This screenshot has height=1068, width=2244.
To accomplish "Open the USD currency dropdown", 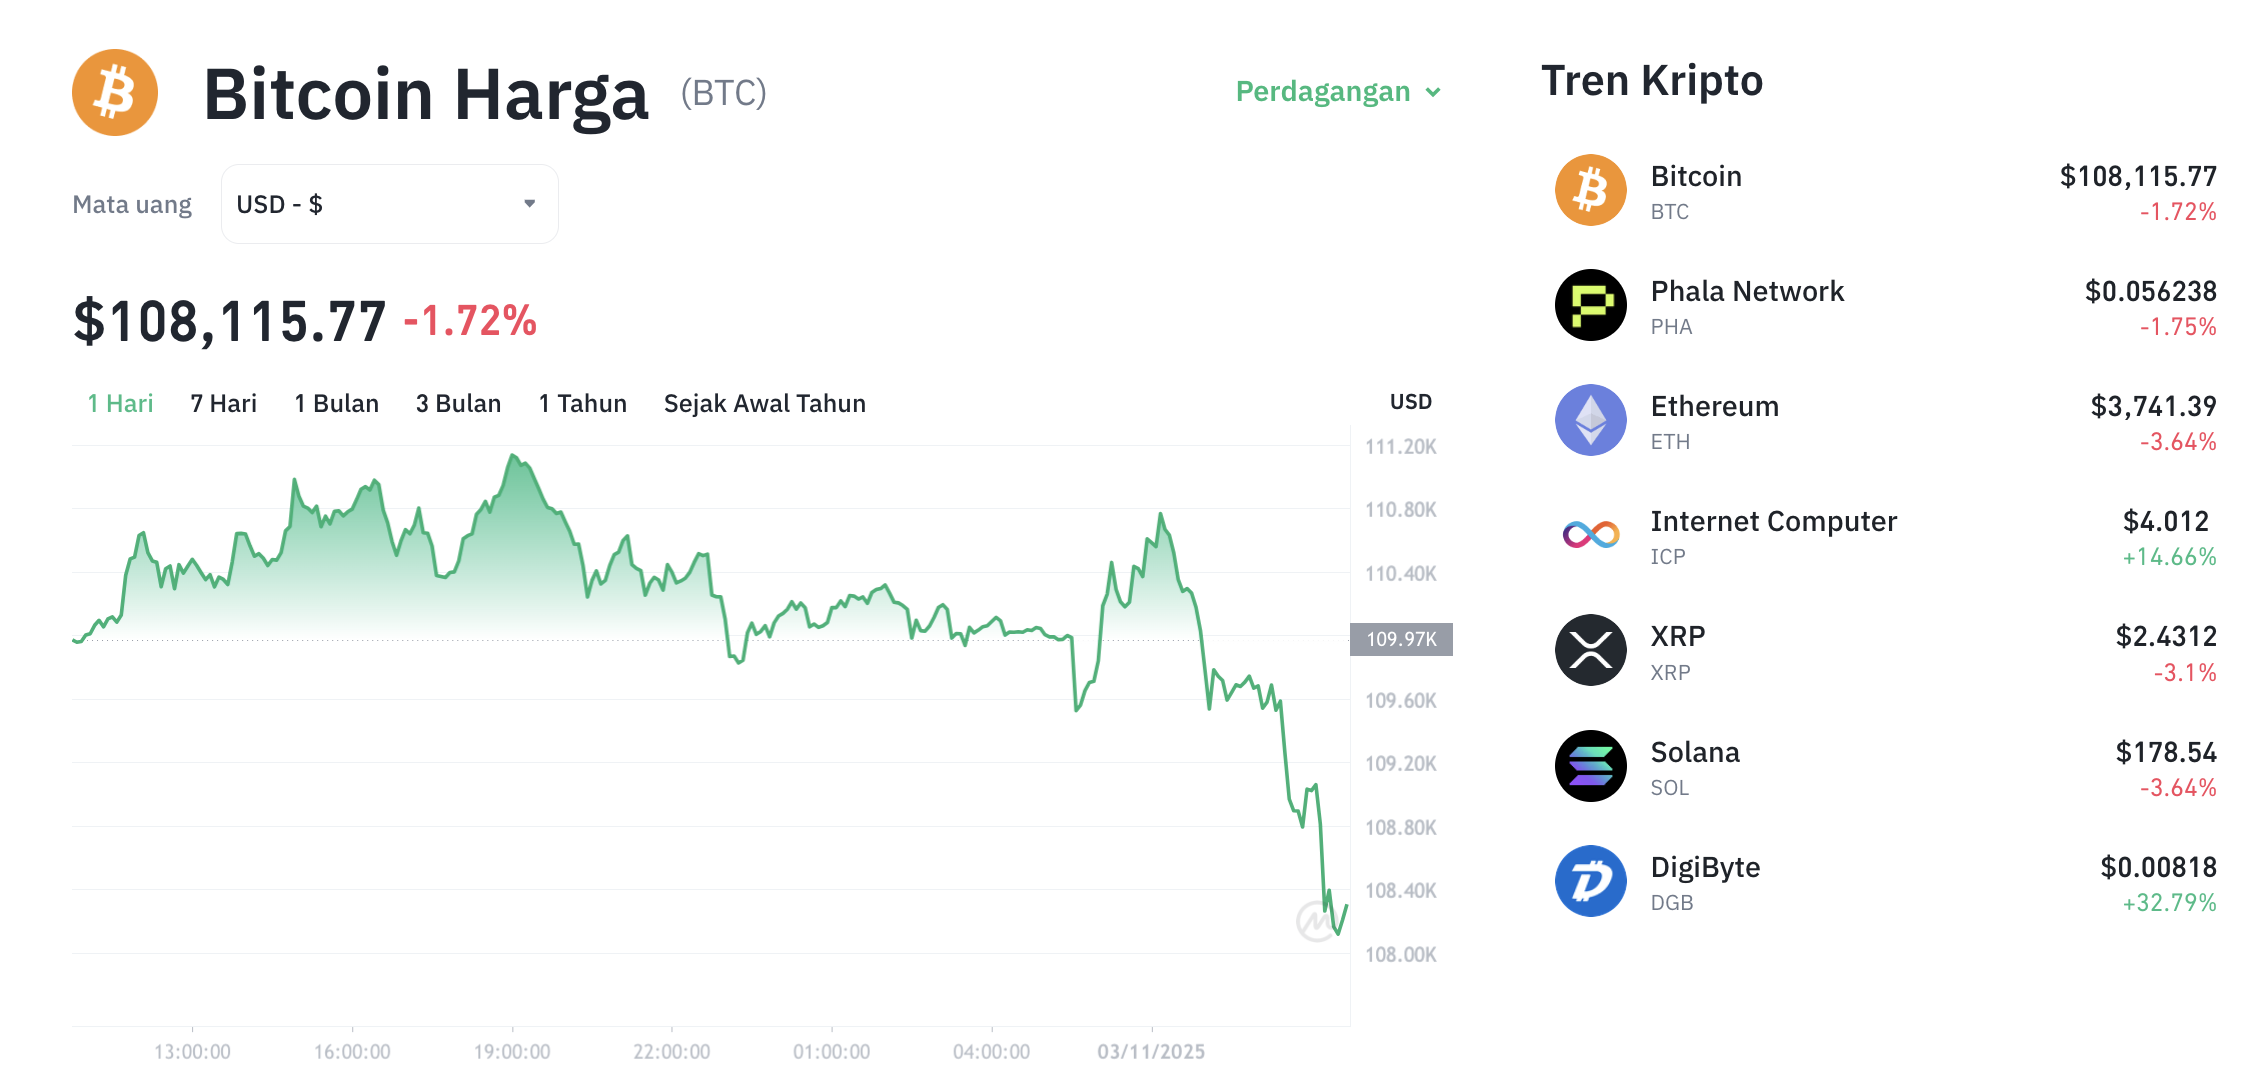I will [389, 204].
